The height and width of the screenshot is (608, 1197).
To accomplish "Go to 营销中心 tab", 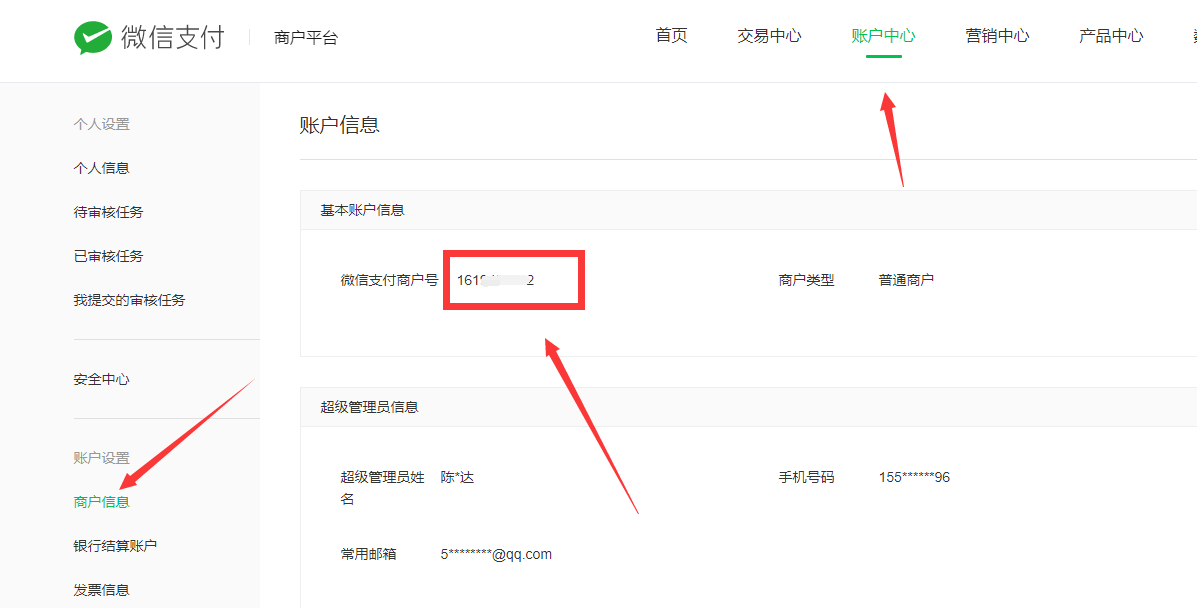I will pos(997,36).
